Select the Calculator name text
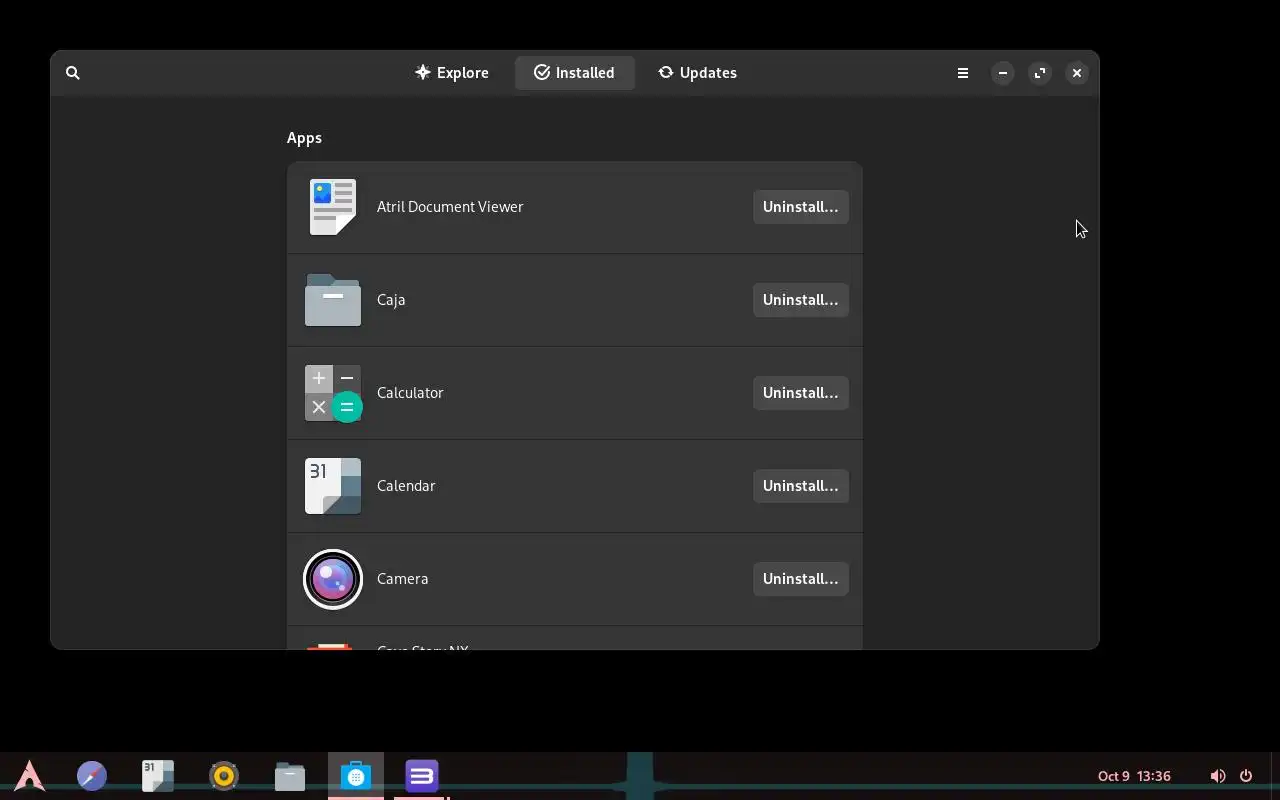The image size is (1280, 800). point(410,393)
